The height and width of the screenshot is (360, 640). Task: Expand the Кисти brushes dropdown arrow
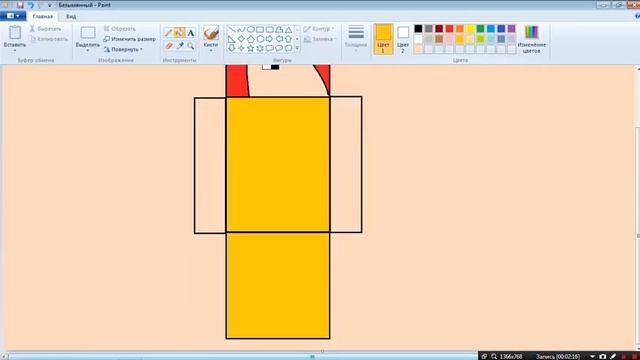(211, 51)
